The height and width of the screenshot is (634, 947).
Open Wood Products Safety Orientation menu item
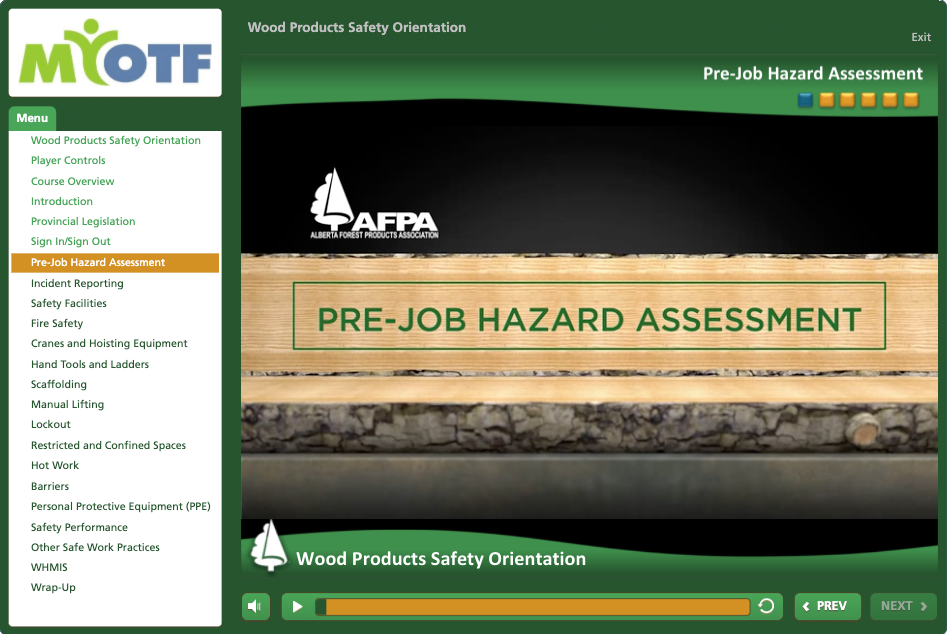click(x=115, y=140)
